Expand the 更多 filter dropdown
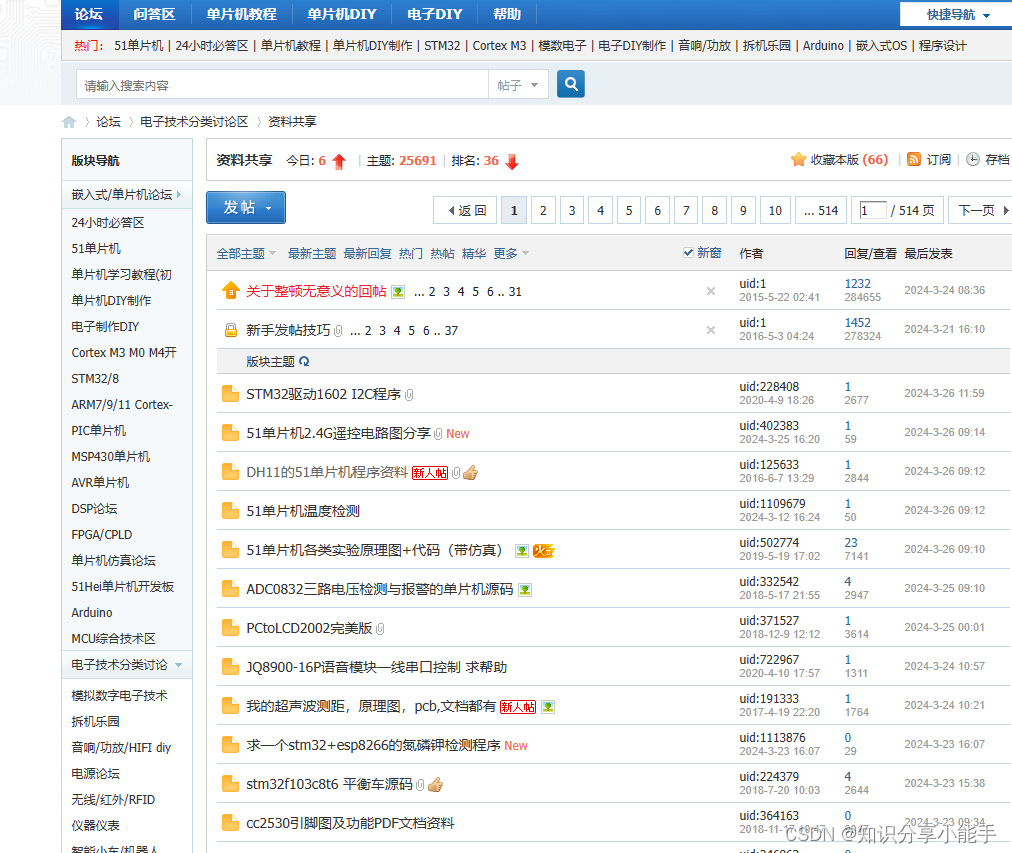 (511, 253)
